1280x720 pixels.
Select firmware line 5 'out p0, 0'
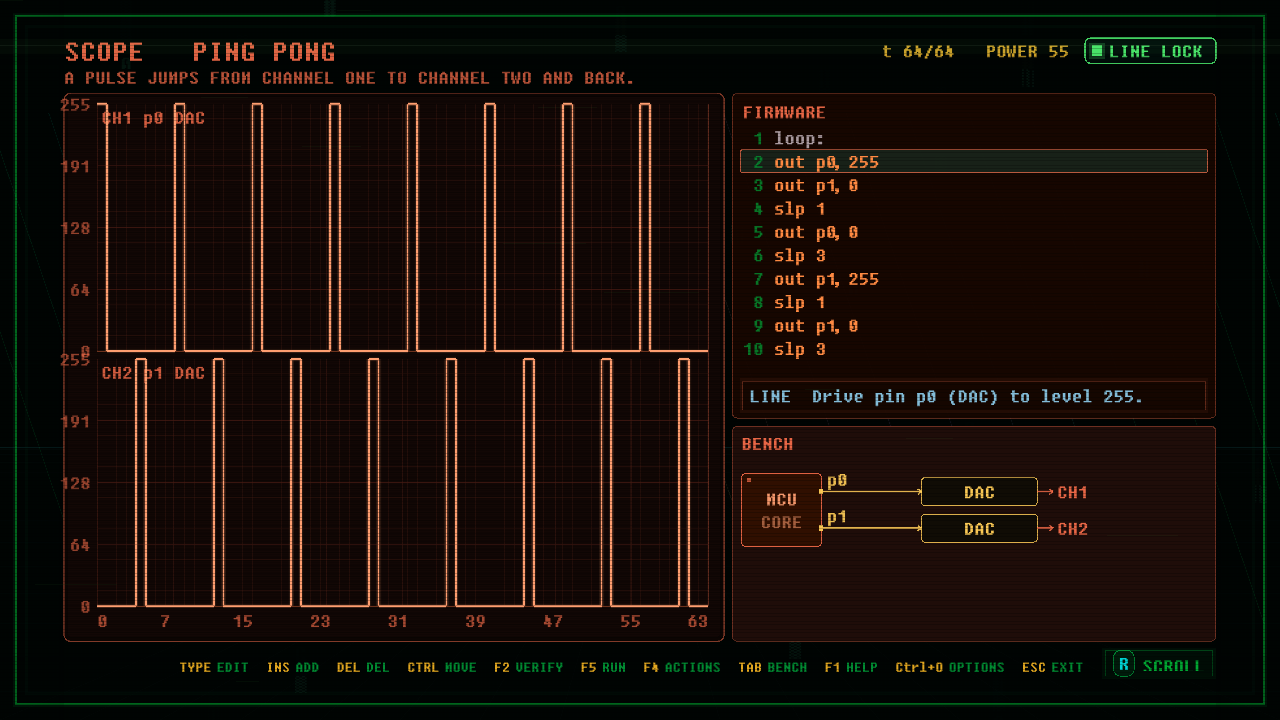(x=974, y=232)
